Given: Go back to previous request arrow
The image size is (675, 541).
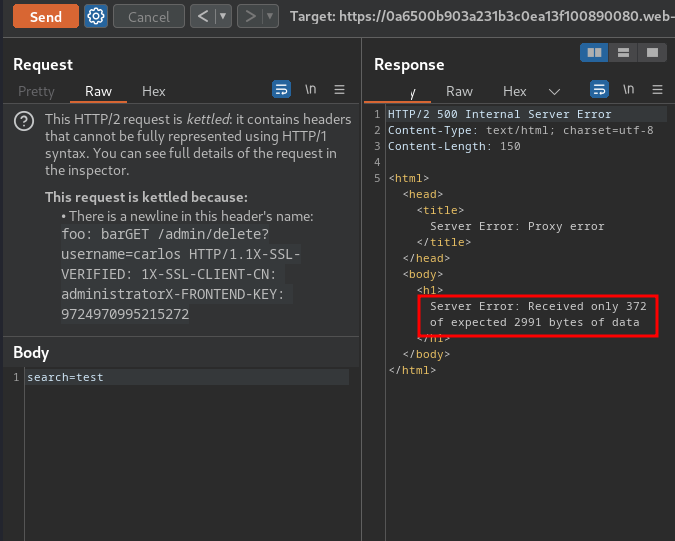Looking at the screenshot, I should coord(203,16).
